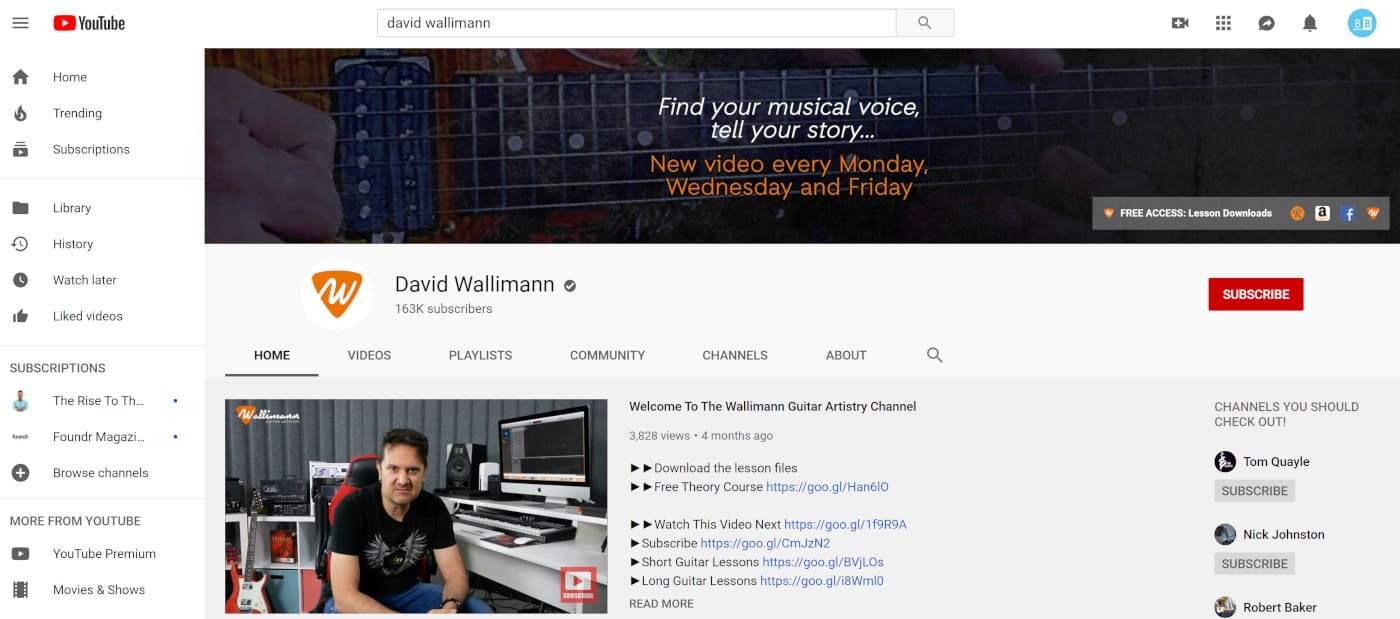Open the hamburger guide menu

[x=20, y=22]
